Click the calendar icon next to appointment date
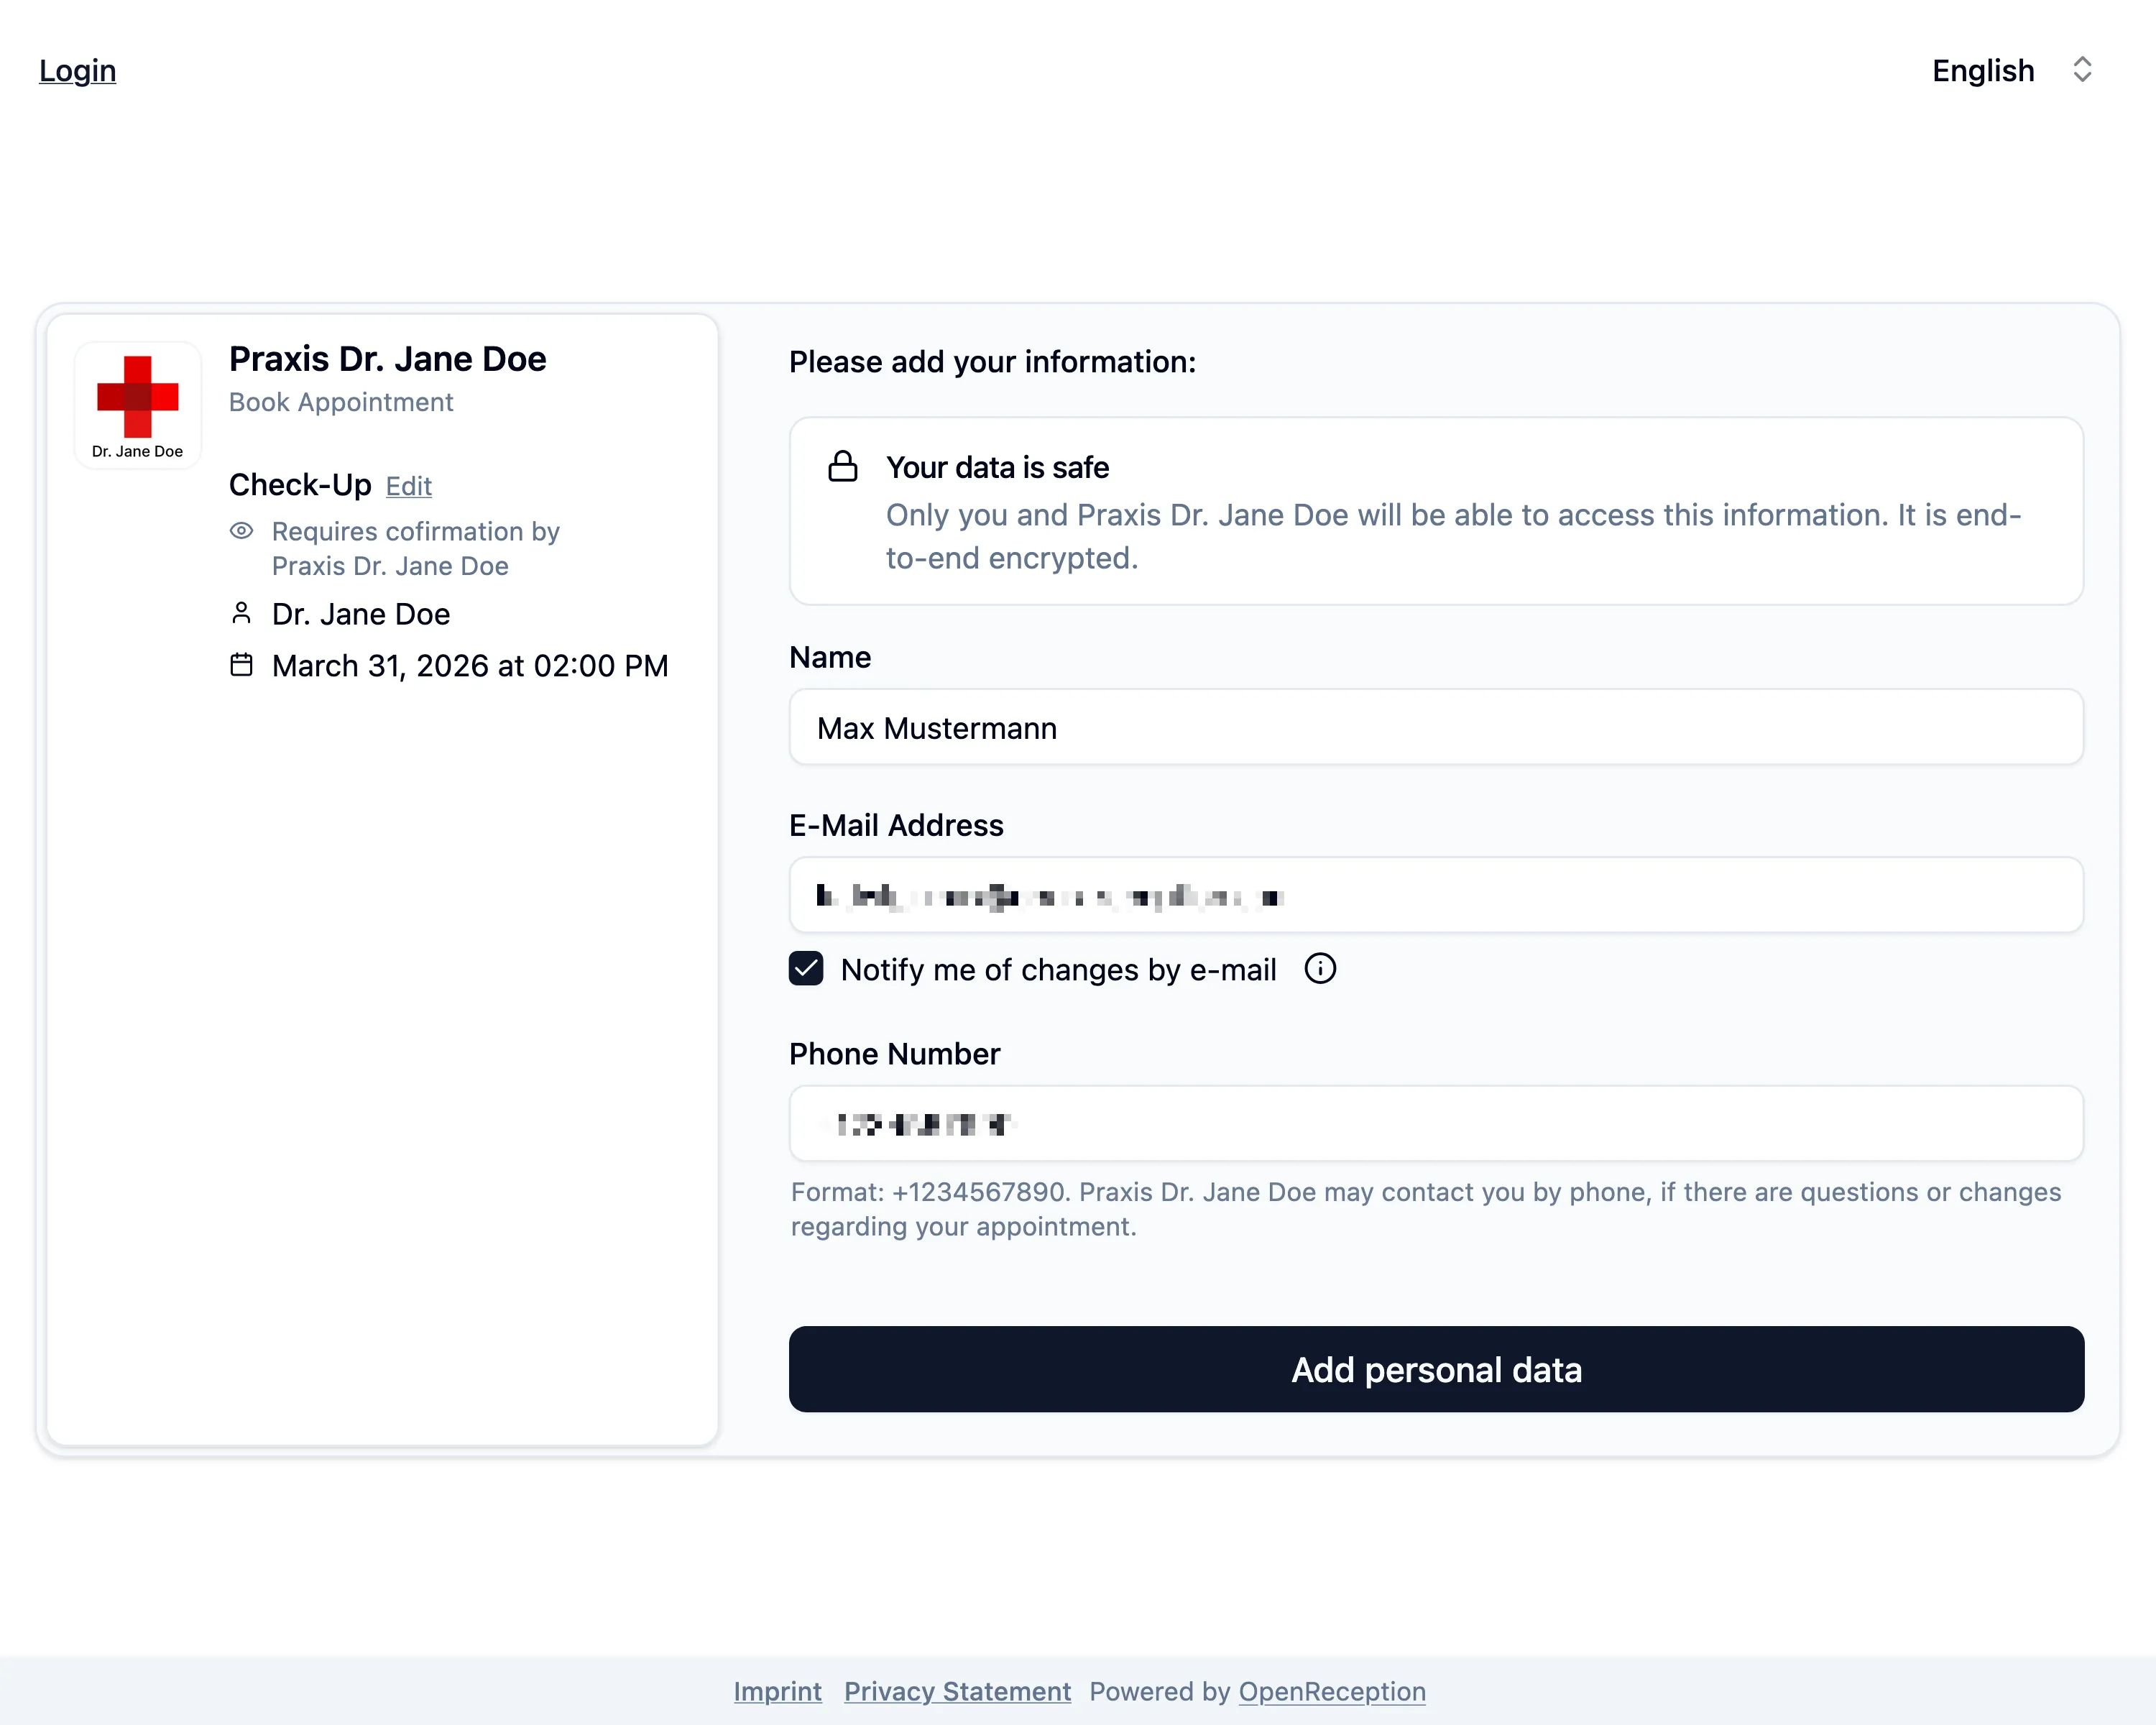Image resolution: width=2156 pixels, height=1725 pixels. (241, 664)
